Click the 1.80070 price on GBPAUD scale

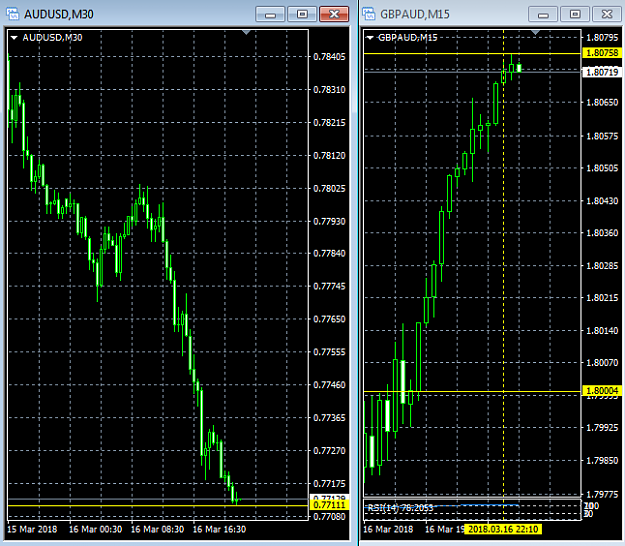point(602,363)
